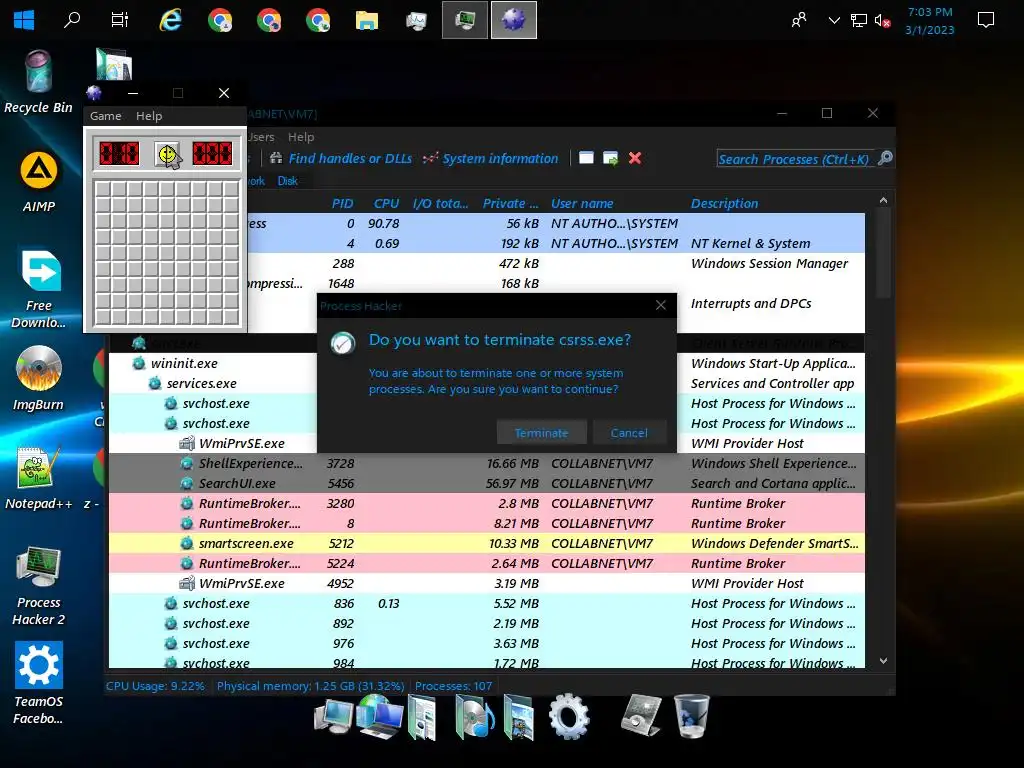Image resolution: width=1024 pixels, height=768 pixels.
Task: Open Recycle Bin desktop icon
Action: click(x=38, y=82)
